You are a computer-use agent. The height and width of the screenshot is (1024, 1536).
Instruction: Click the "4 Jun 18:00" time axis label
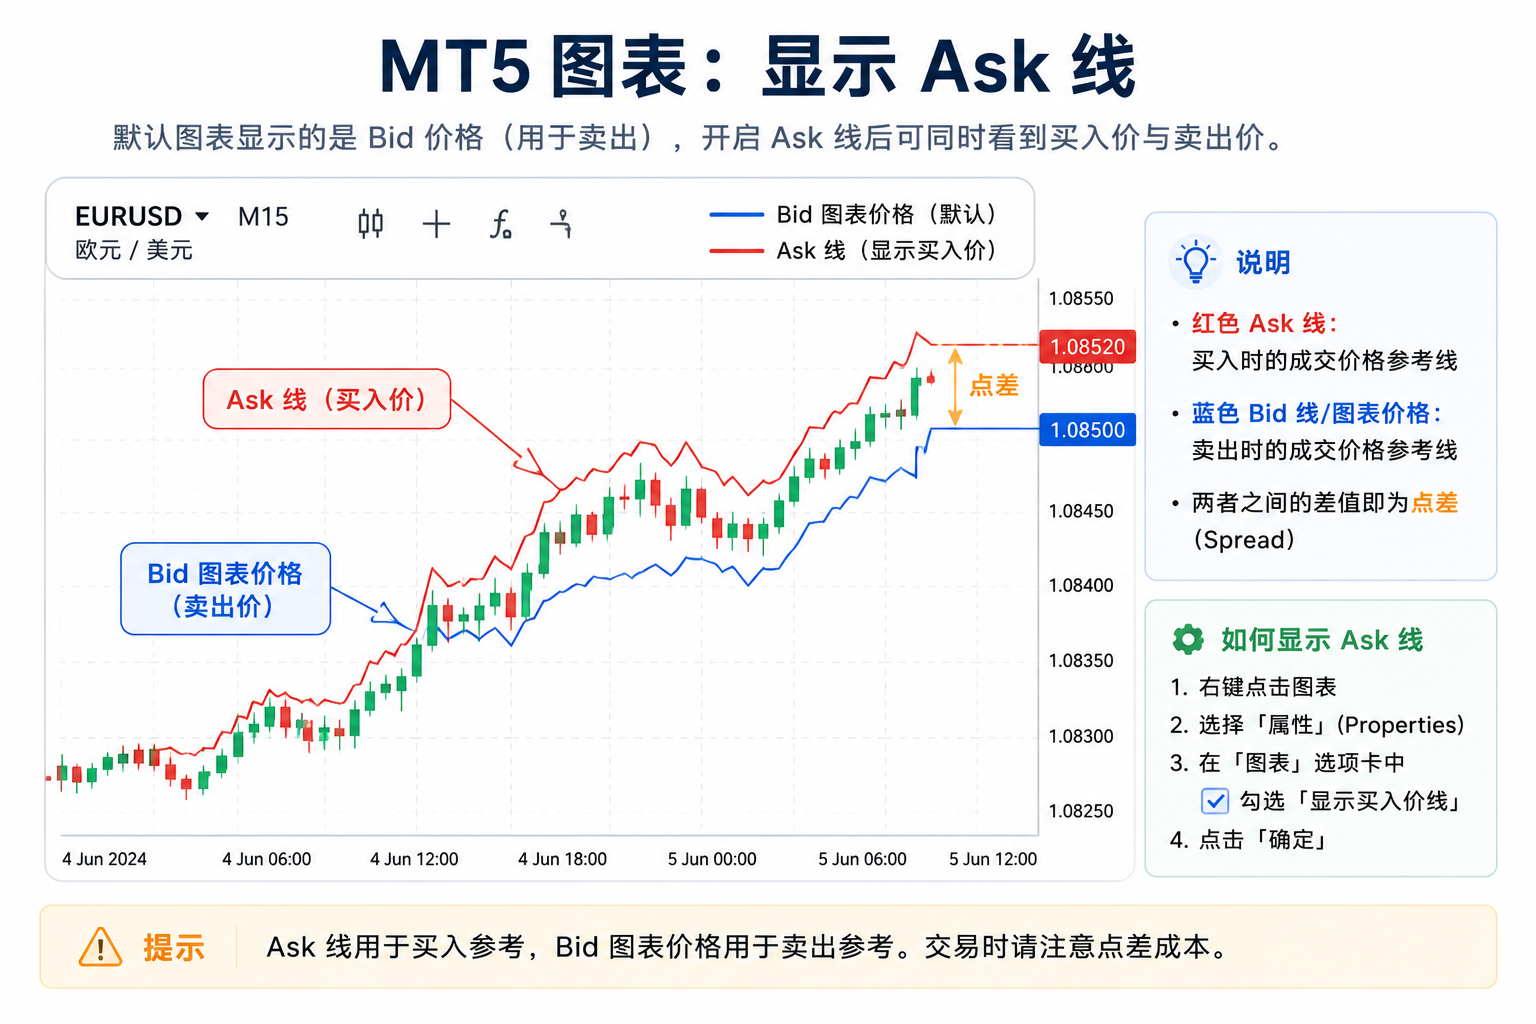(562, 859)
